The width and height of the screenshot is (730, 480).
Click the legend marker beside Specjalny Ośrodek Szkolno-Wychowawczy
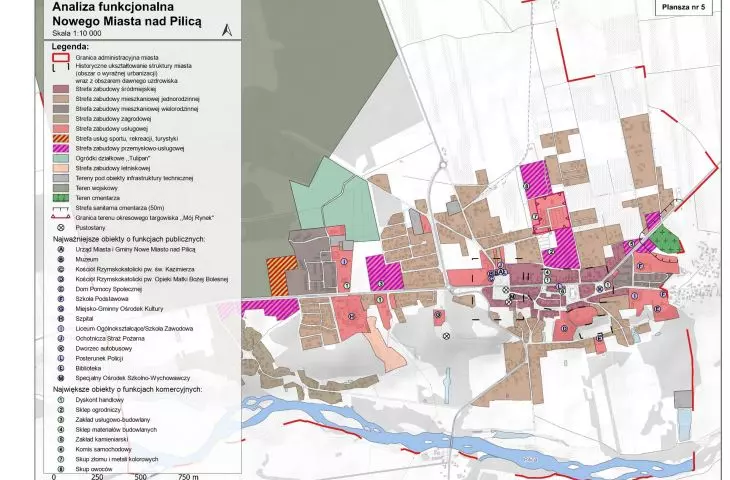(x=61, y=378)
